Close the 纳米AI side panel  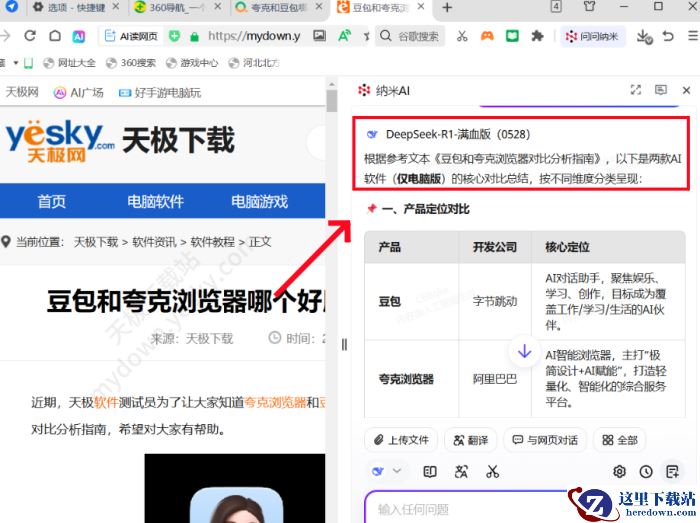[x=687, y=91]
